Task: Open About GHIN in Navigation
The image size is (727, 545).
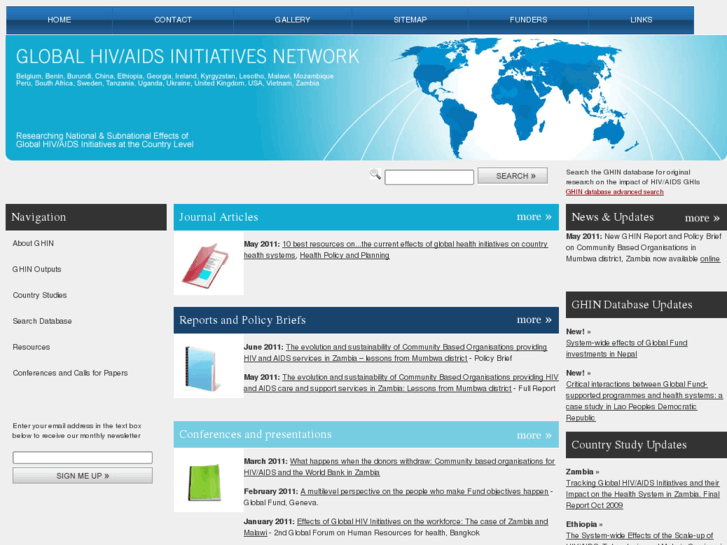Action: pos(33,244)
